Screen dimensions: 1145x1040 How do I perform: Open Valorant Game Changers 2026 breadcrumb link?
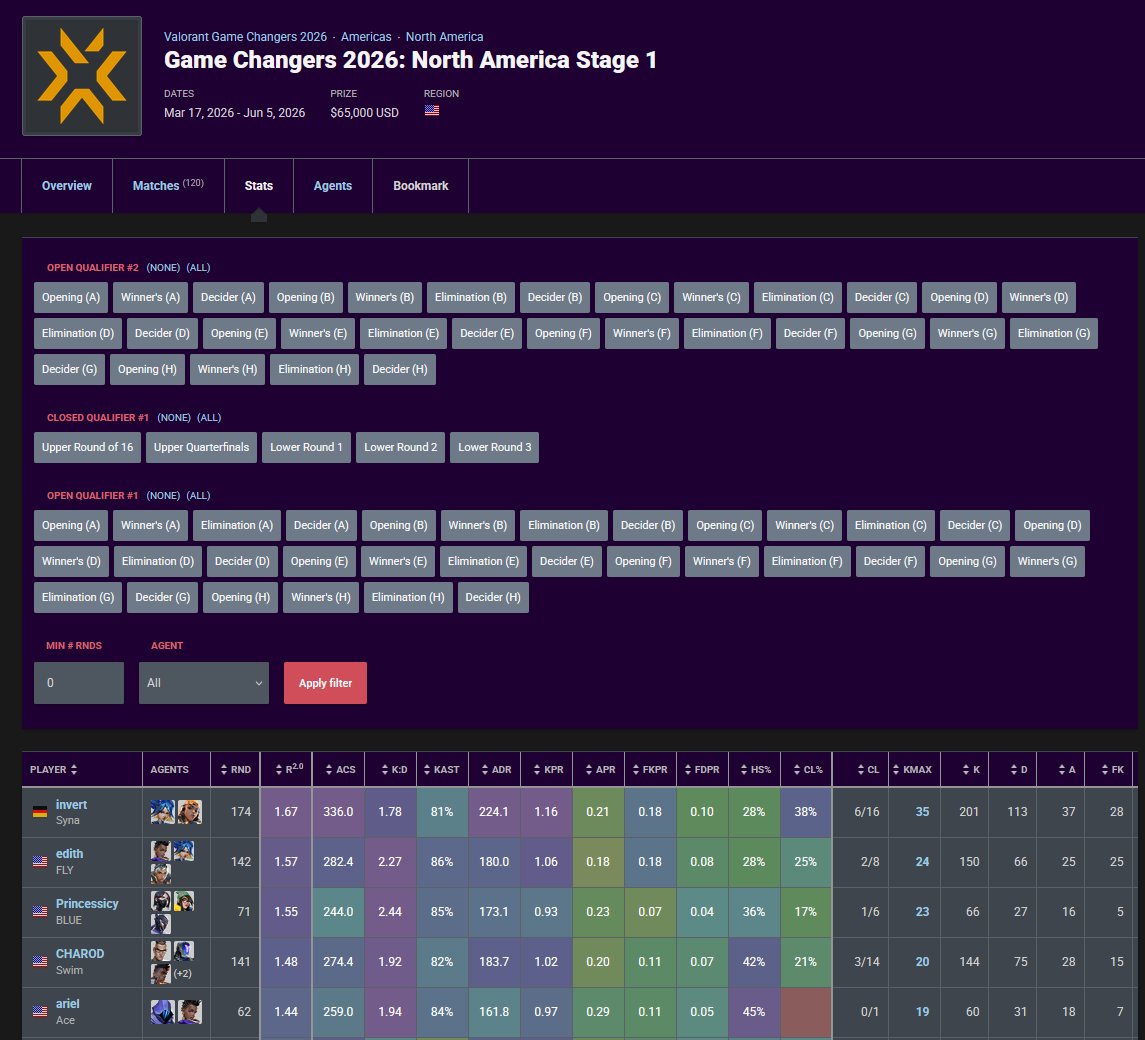click(245, 37)
